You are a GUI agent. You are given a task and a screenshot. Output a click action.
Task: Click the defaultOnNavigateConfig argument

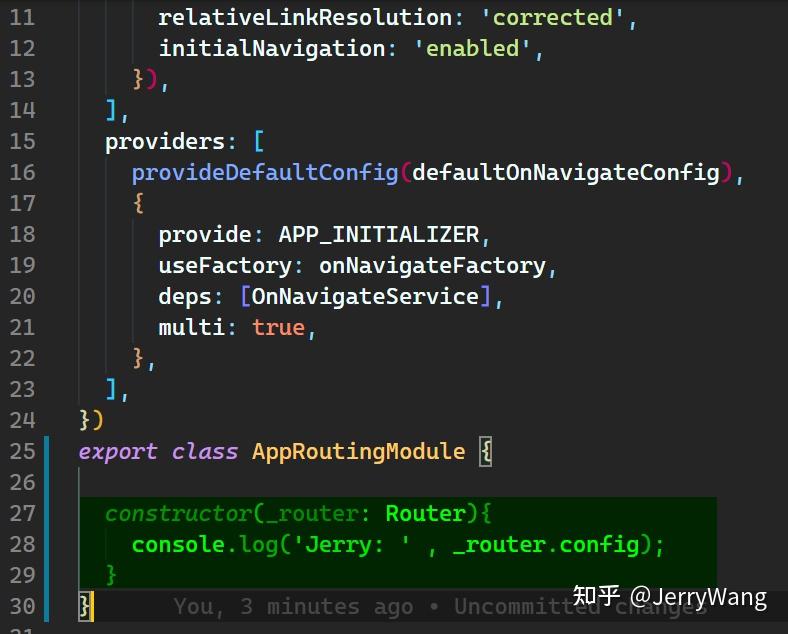(x=566, y=173)
